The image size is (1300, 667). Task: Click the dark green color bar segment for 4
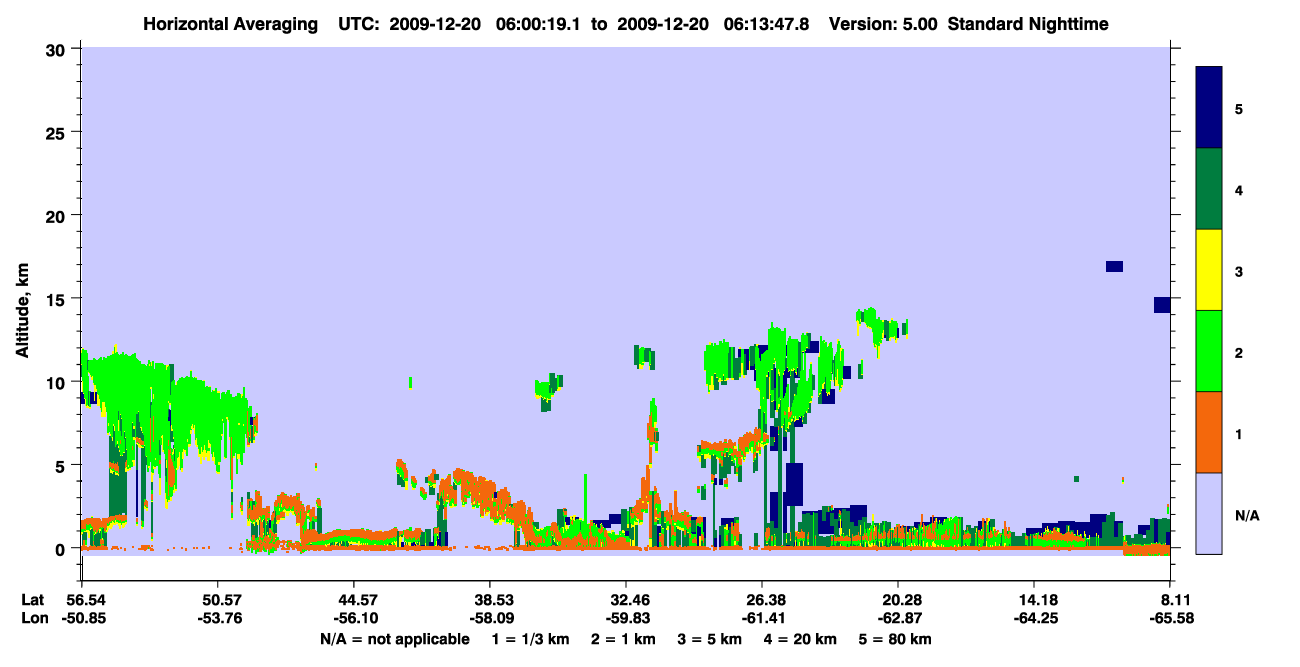click(1209, 189)
